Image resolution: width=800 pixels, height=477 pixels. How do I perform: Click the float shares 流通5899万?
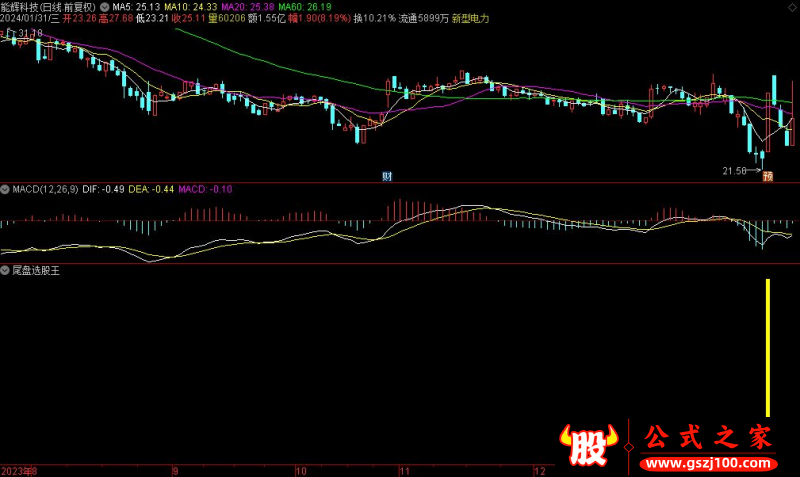pyautogui.click(x=423, y=18)
